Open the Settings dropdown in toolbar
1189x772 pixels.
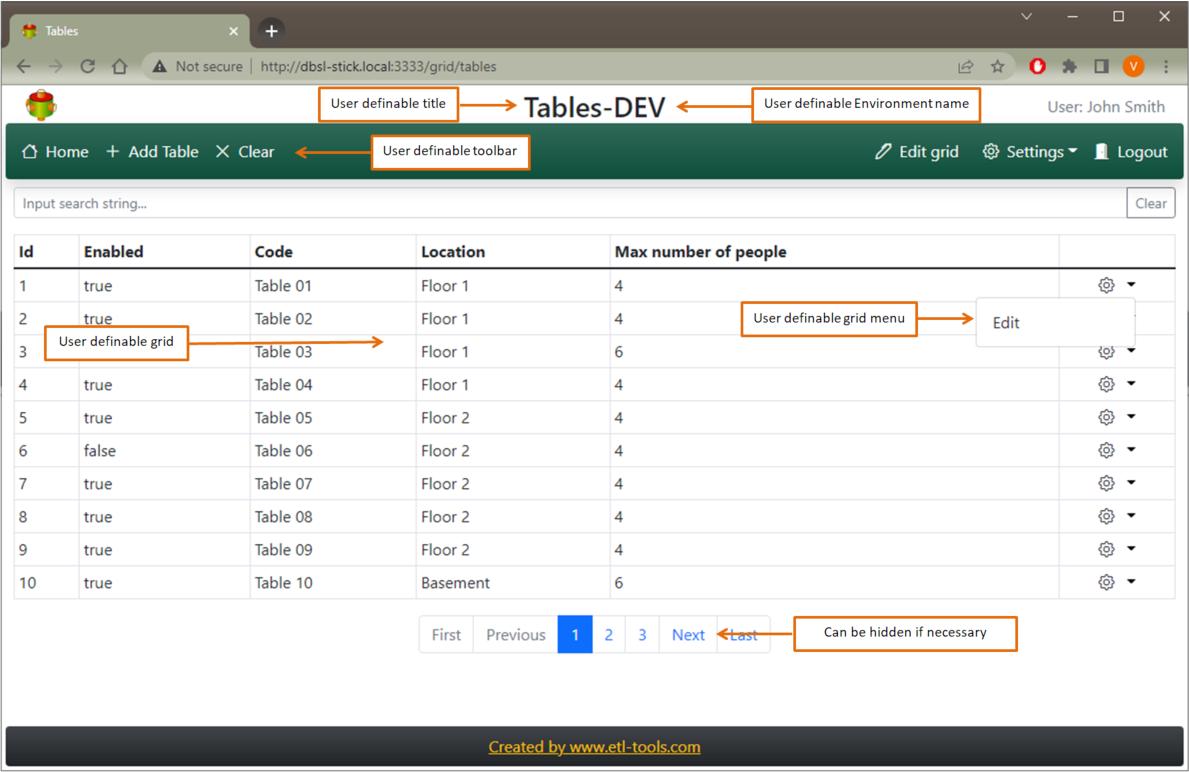pos(1030,152)
